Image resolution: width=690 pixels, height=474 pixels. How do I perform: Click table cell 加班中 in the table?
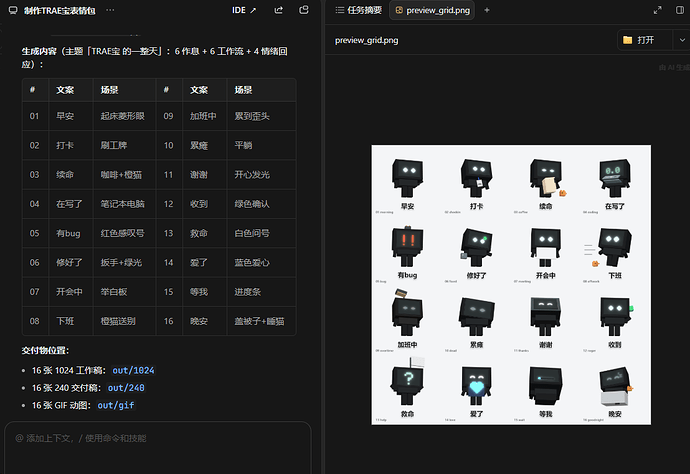point(203,116)
